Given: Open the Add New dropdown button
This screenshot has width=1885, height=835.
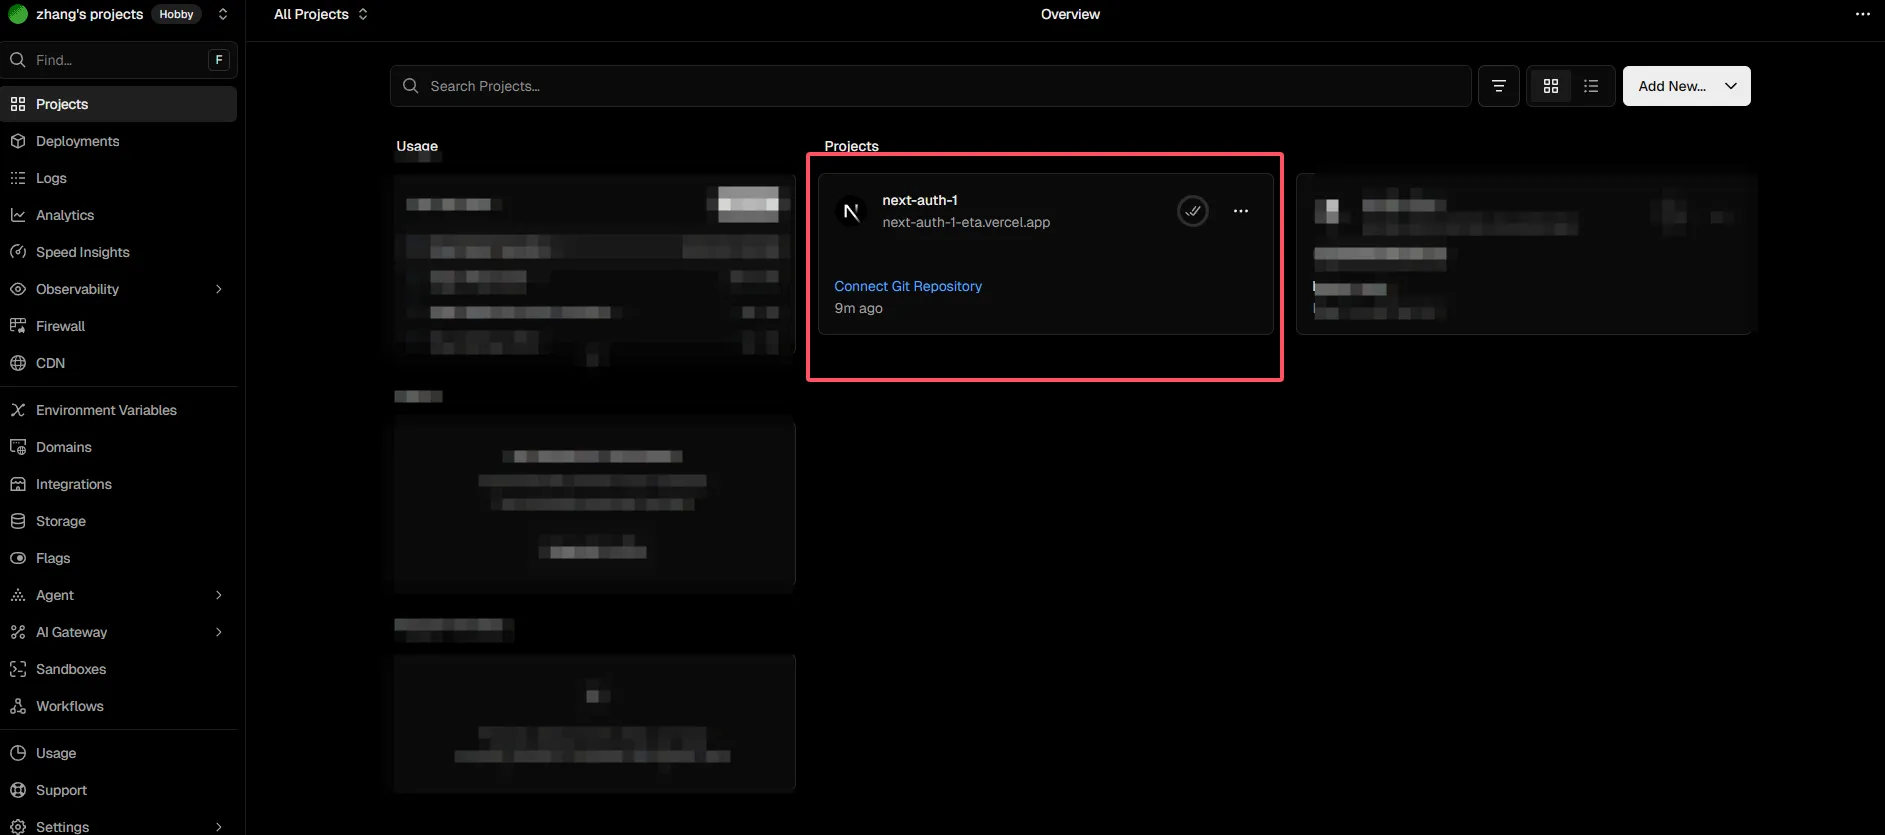Looking at the screenshot, I should click(1686, 86).
